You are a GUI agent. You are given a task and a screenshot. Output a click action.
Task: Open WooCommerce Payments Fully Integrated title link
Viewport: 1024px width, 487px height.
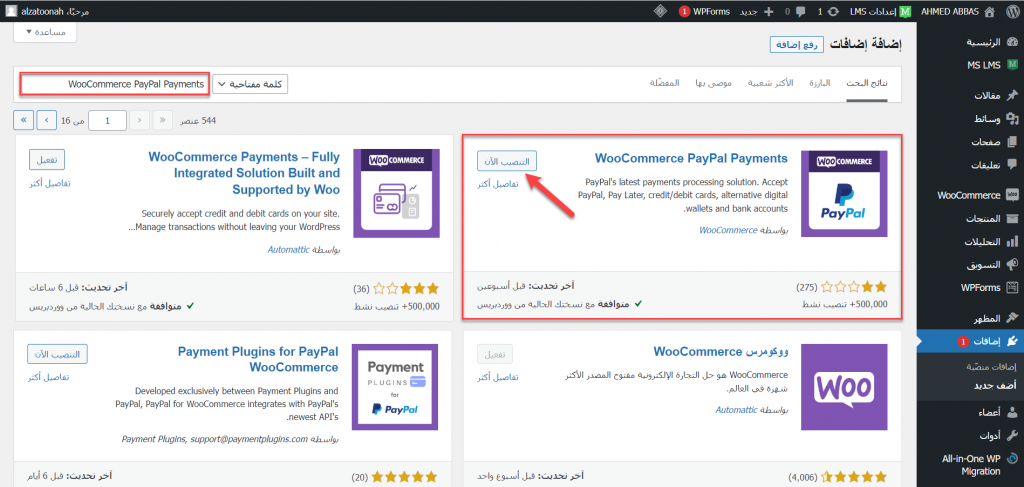[x=244, y=173]
